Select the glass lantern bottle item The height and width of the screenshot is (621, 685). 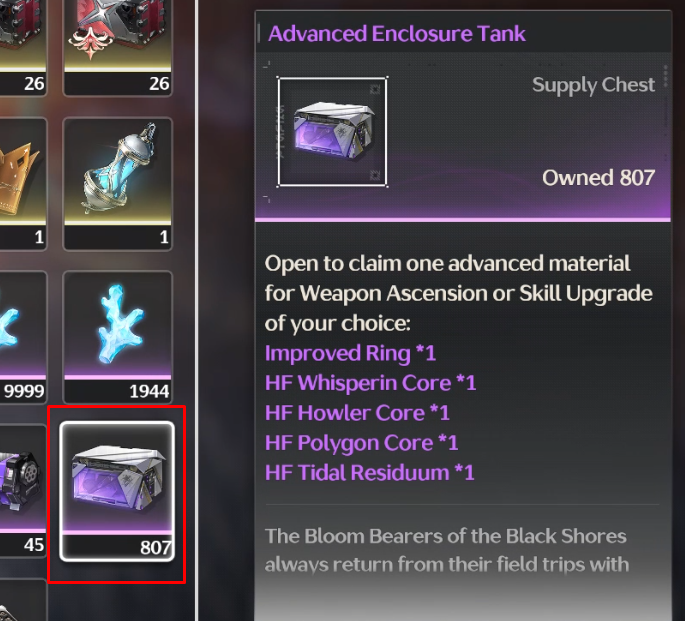pos(118,183)
